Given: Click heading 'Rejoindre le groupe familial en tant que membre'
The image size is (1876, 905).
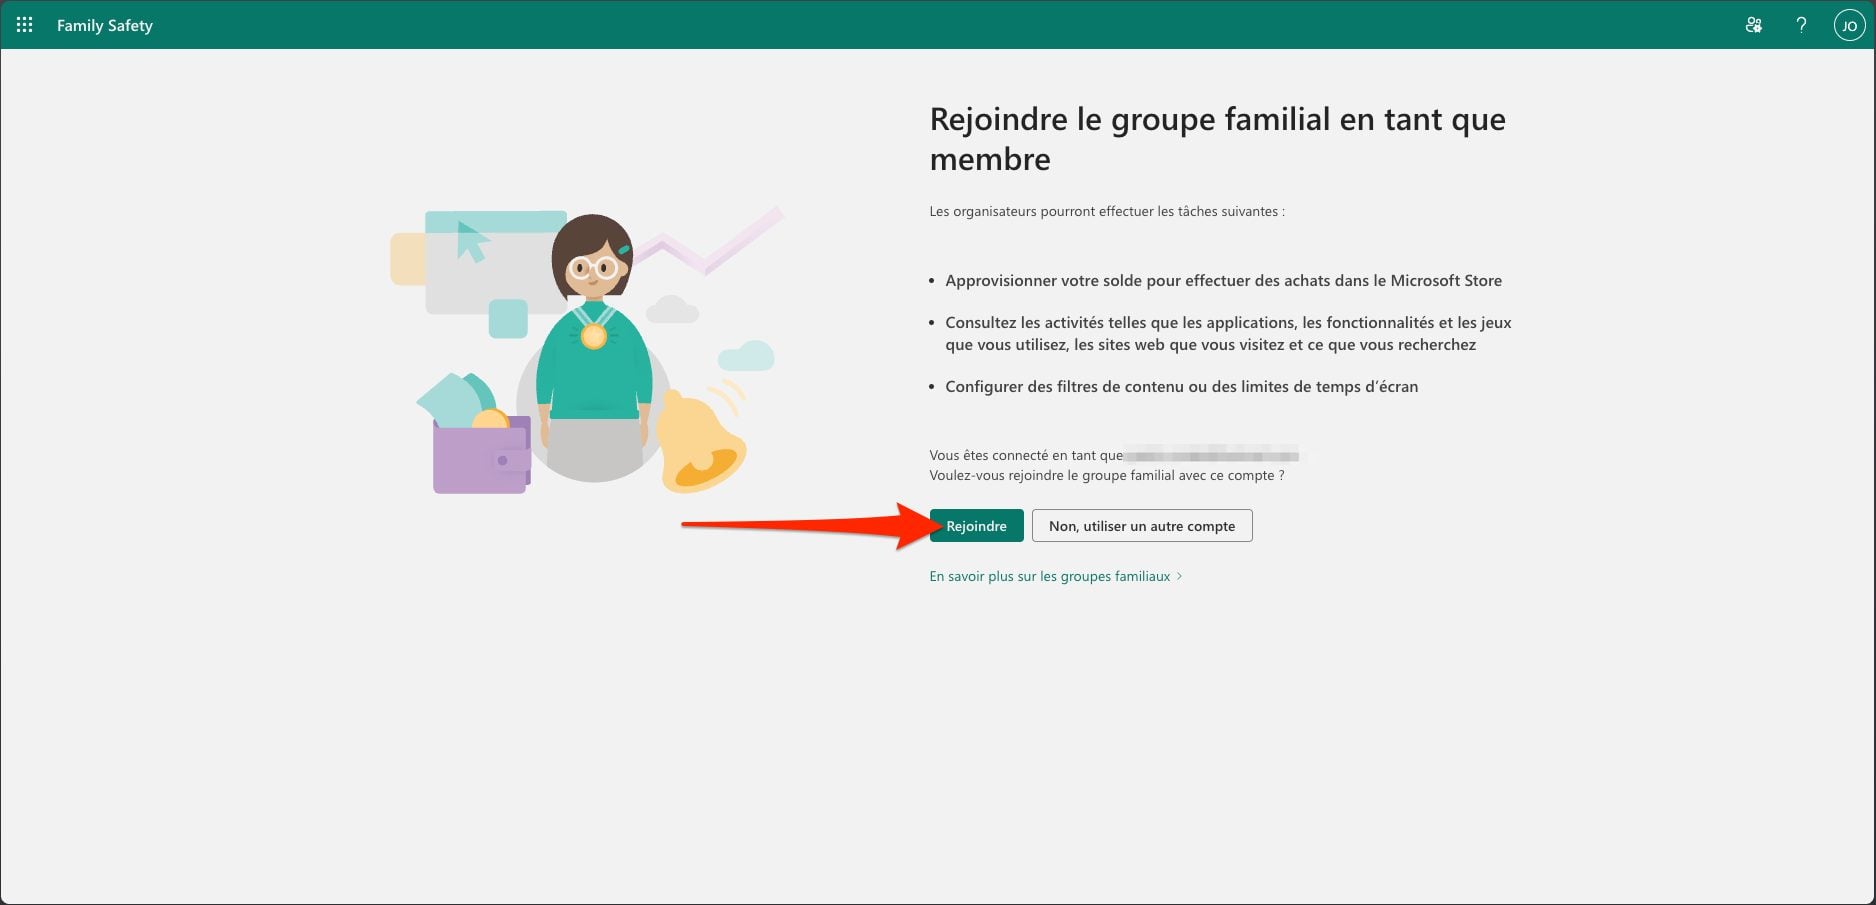Looking at the screenshot, I should pos(1217,139).
